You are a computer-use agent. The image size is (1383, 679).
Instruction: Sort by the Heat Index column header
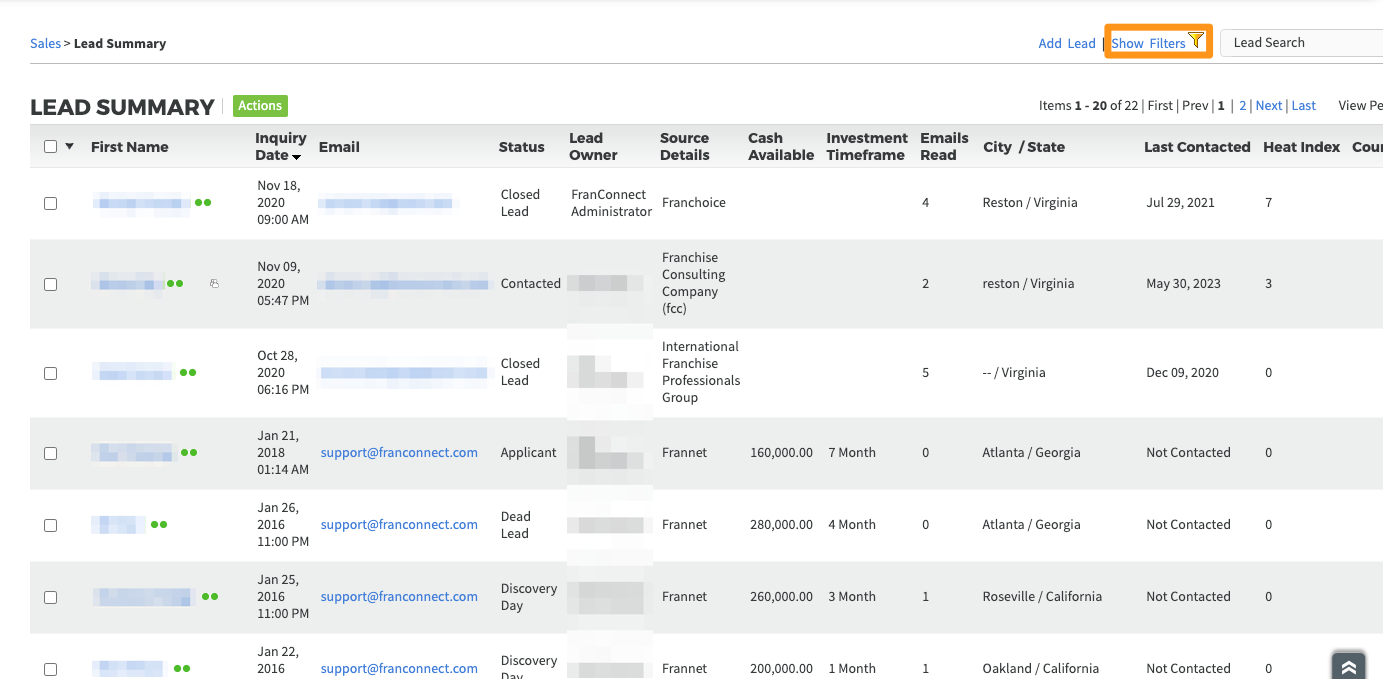[x=1301, y=147]
